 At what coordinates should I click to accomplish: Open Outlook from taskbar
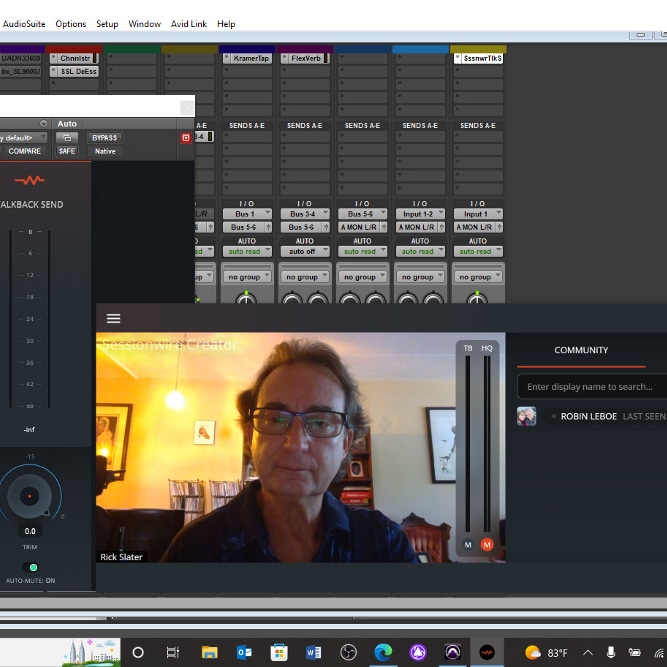pos(244,652)
